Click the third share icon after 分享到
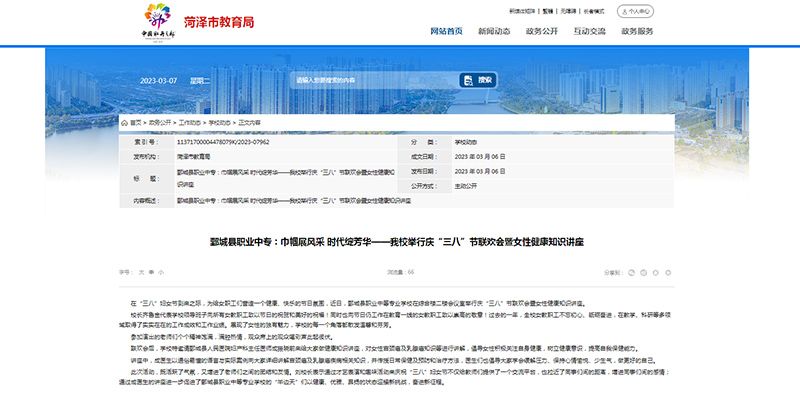800x394 pixels. [656, 273]
